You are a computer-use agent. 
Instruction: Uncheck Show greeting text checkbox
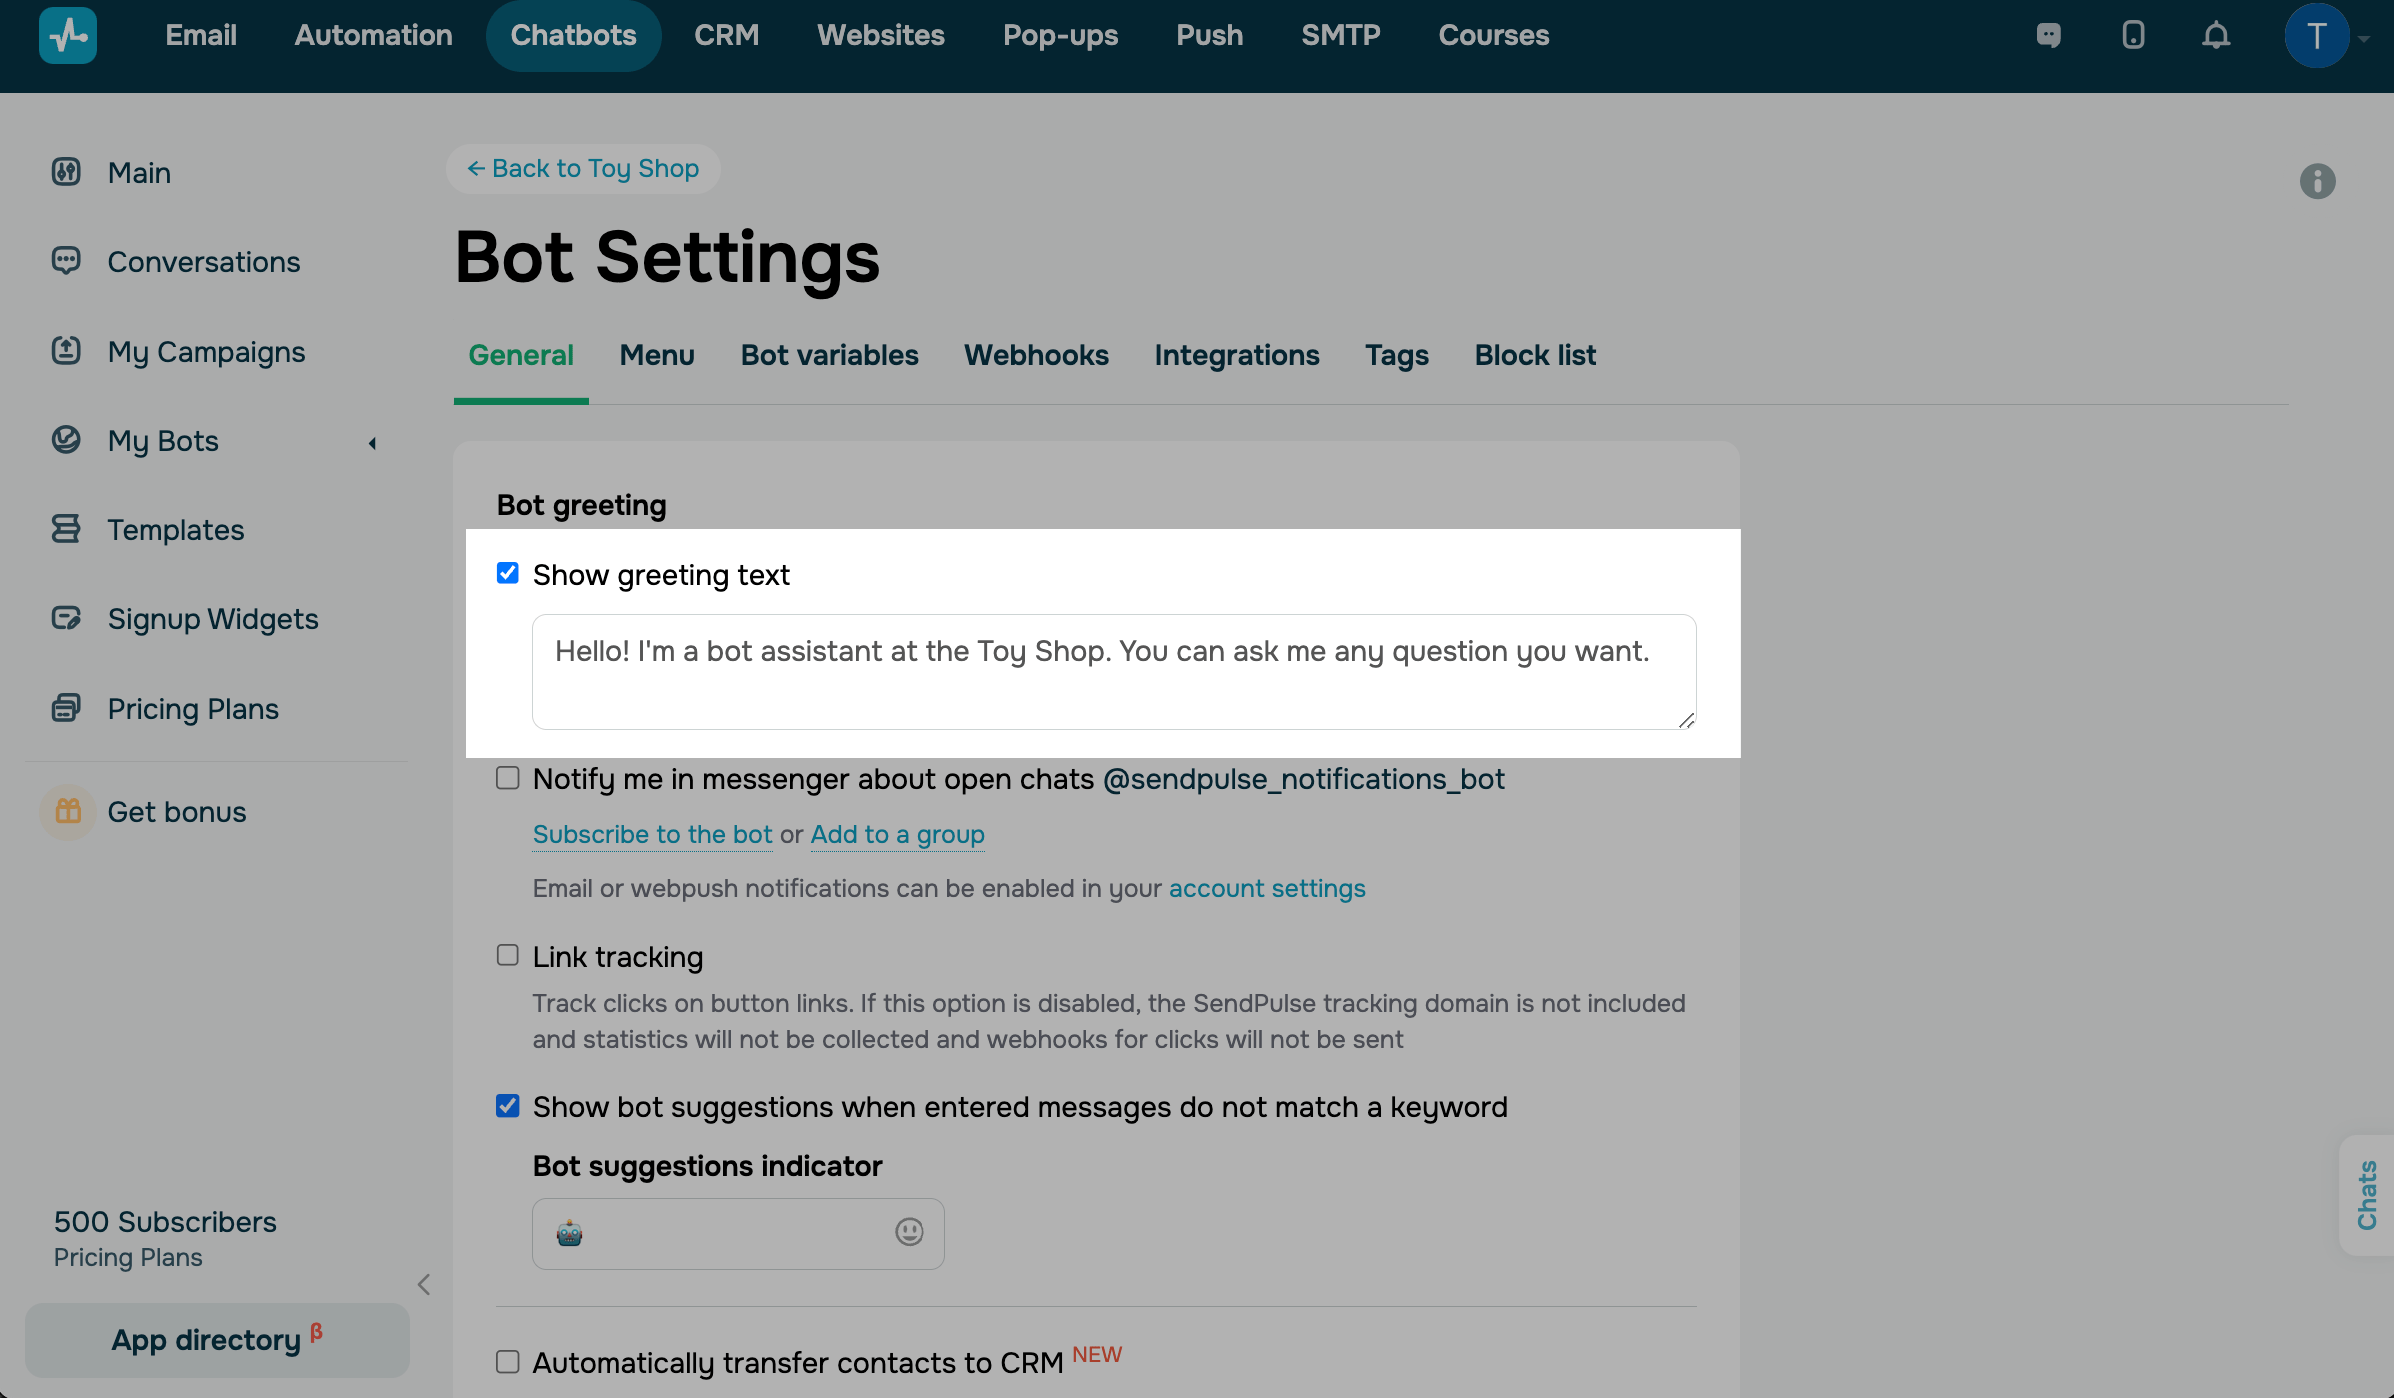click(x=508, y=573)
